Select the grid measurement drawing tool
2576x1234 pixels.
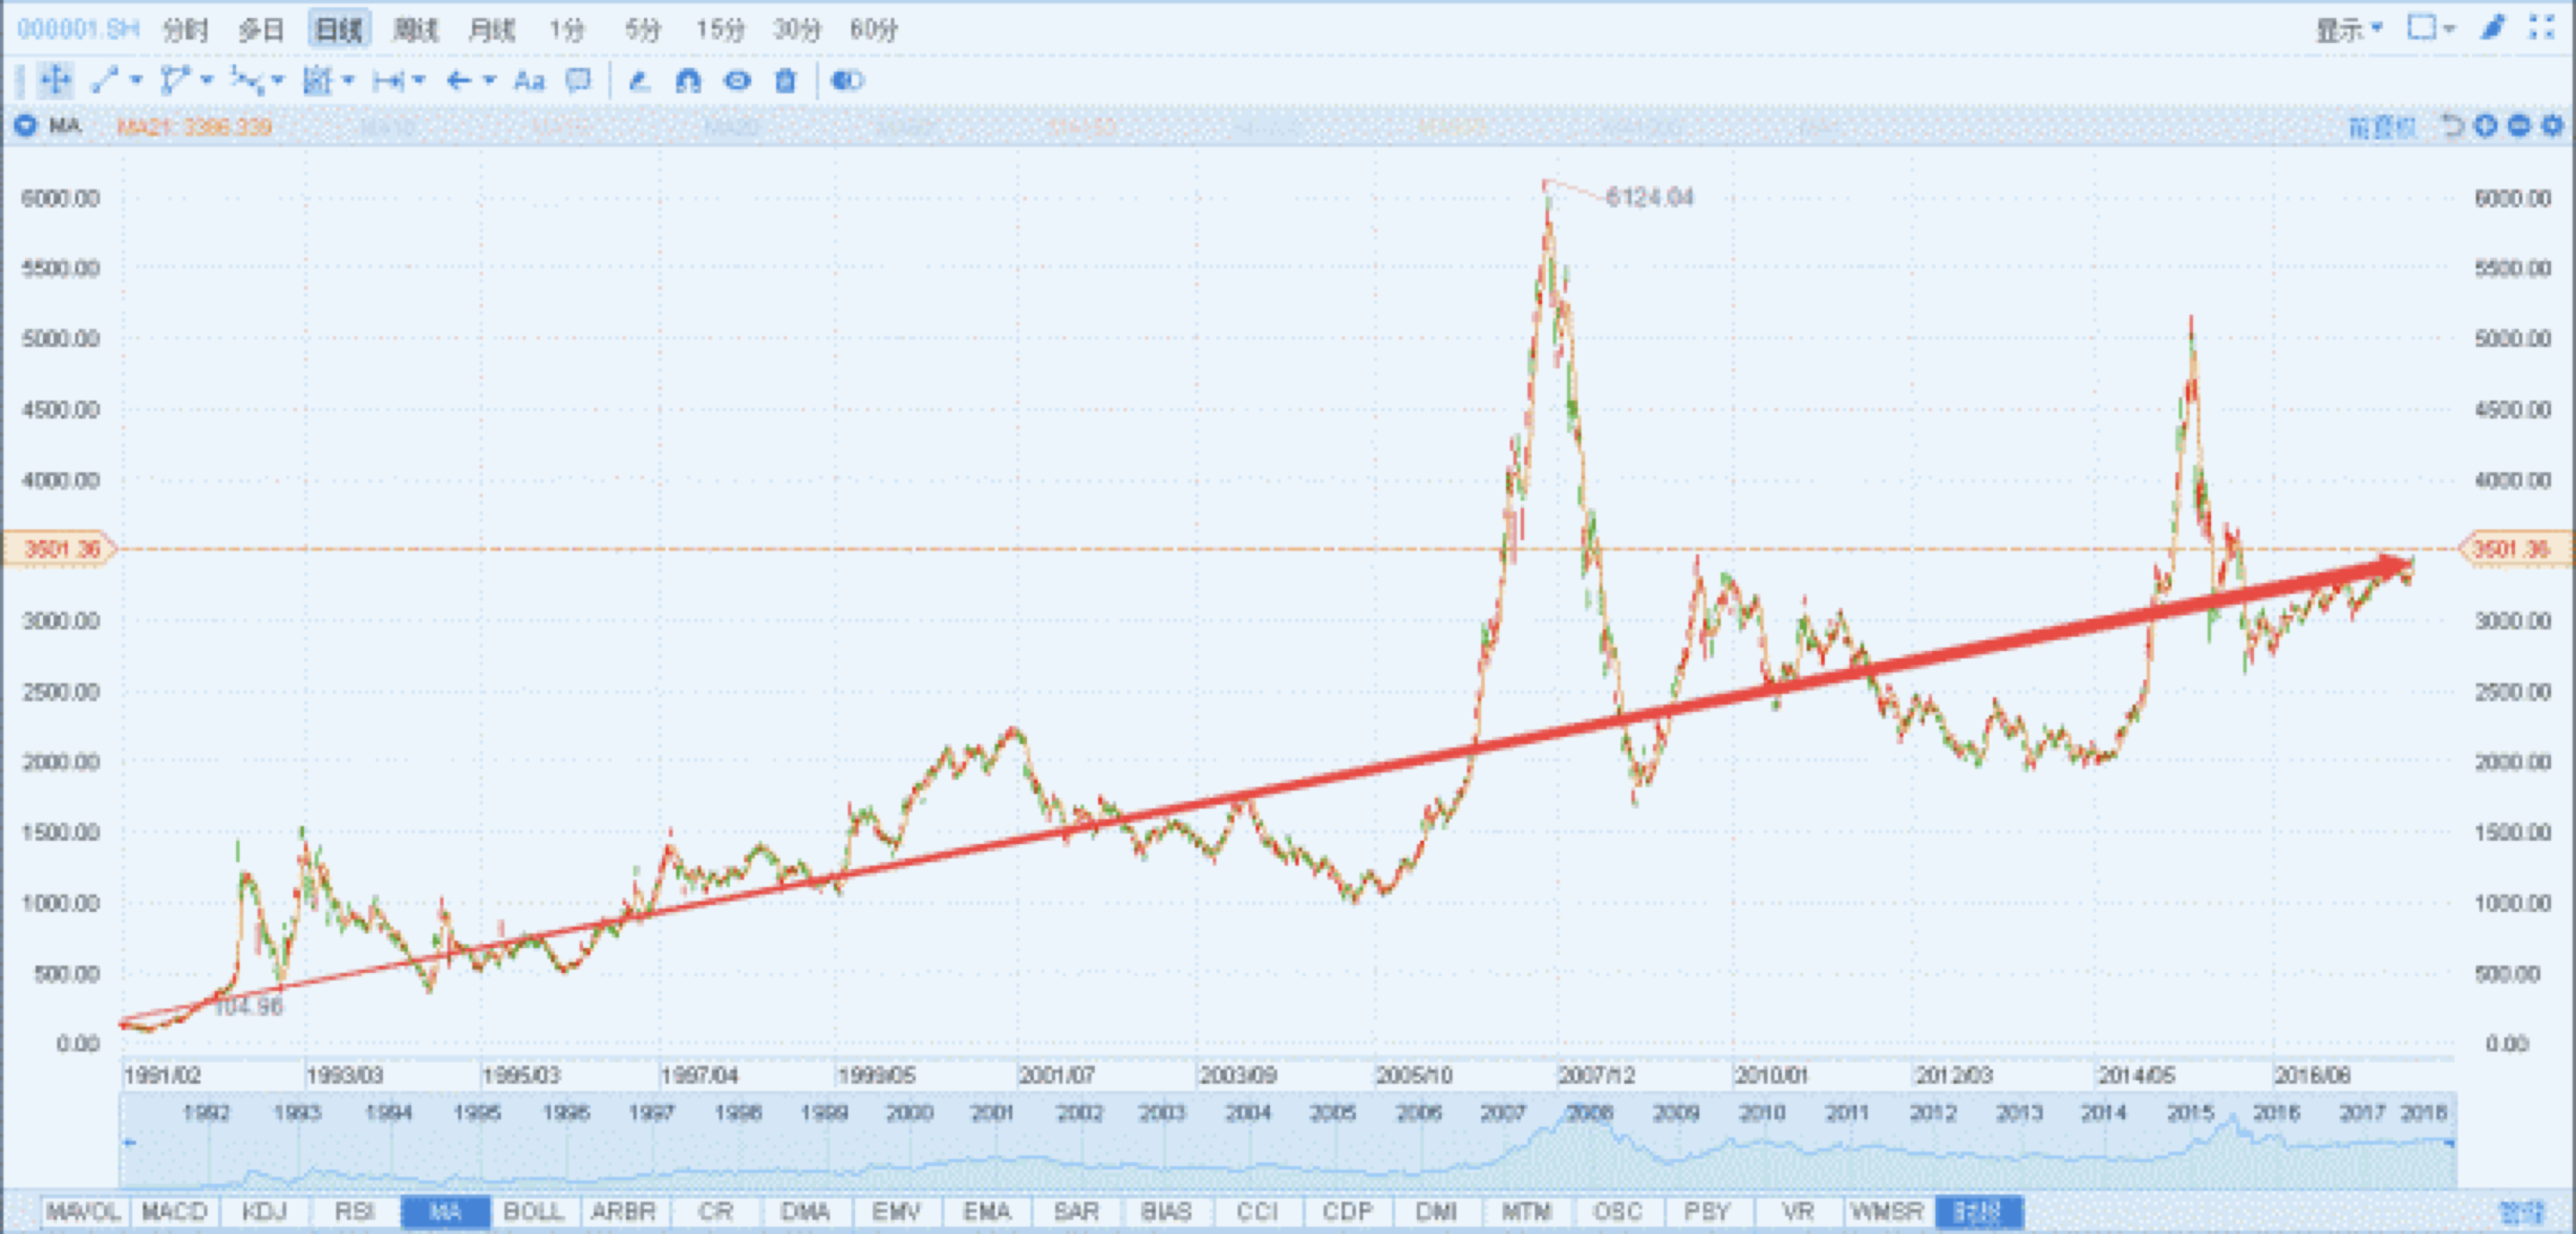(x=317, y=80)
